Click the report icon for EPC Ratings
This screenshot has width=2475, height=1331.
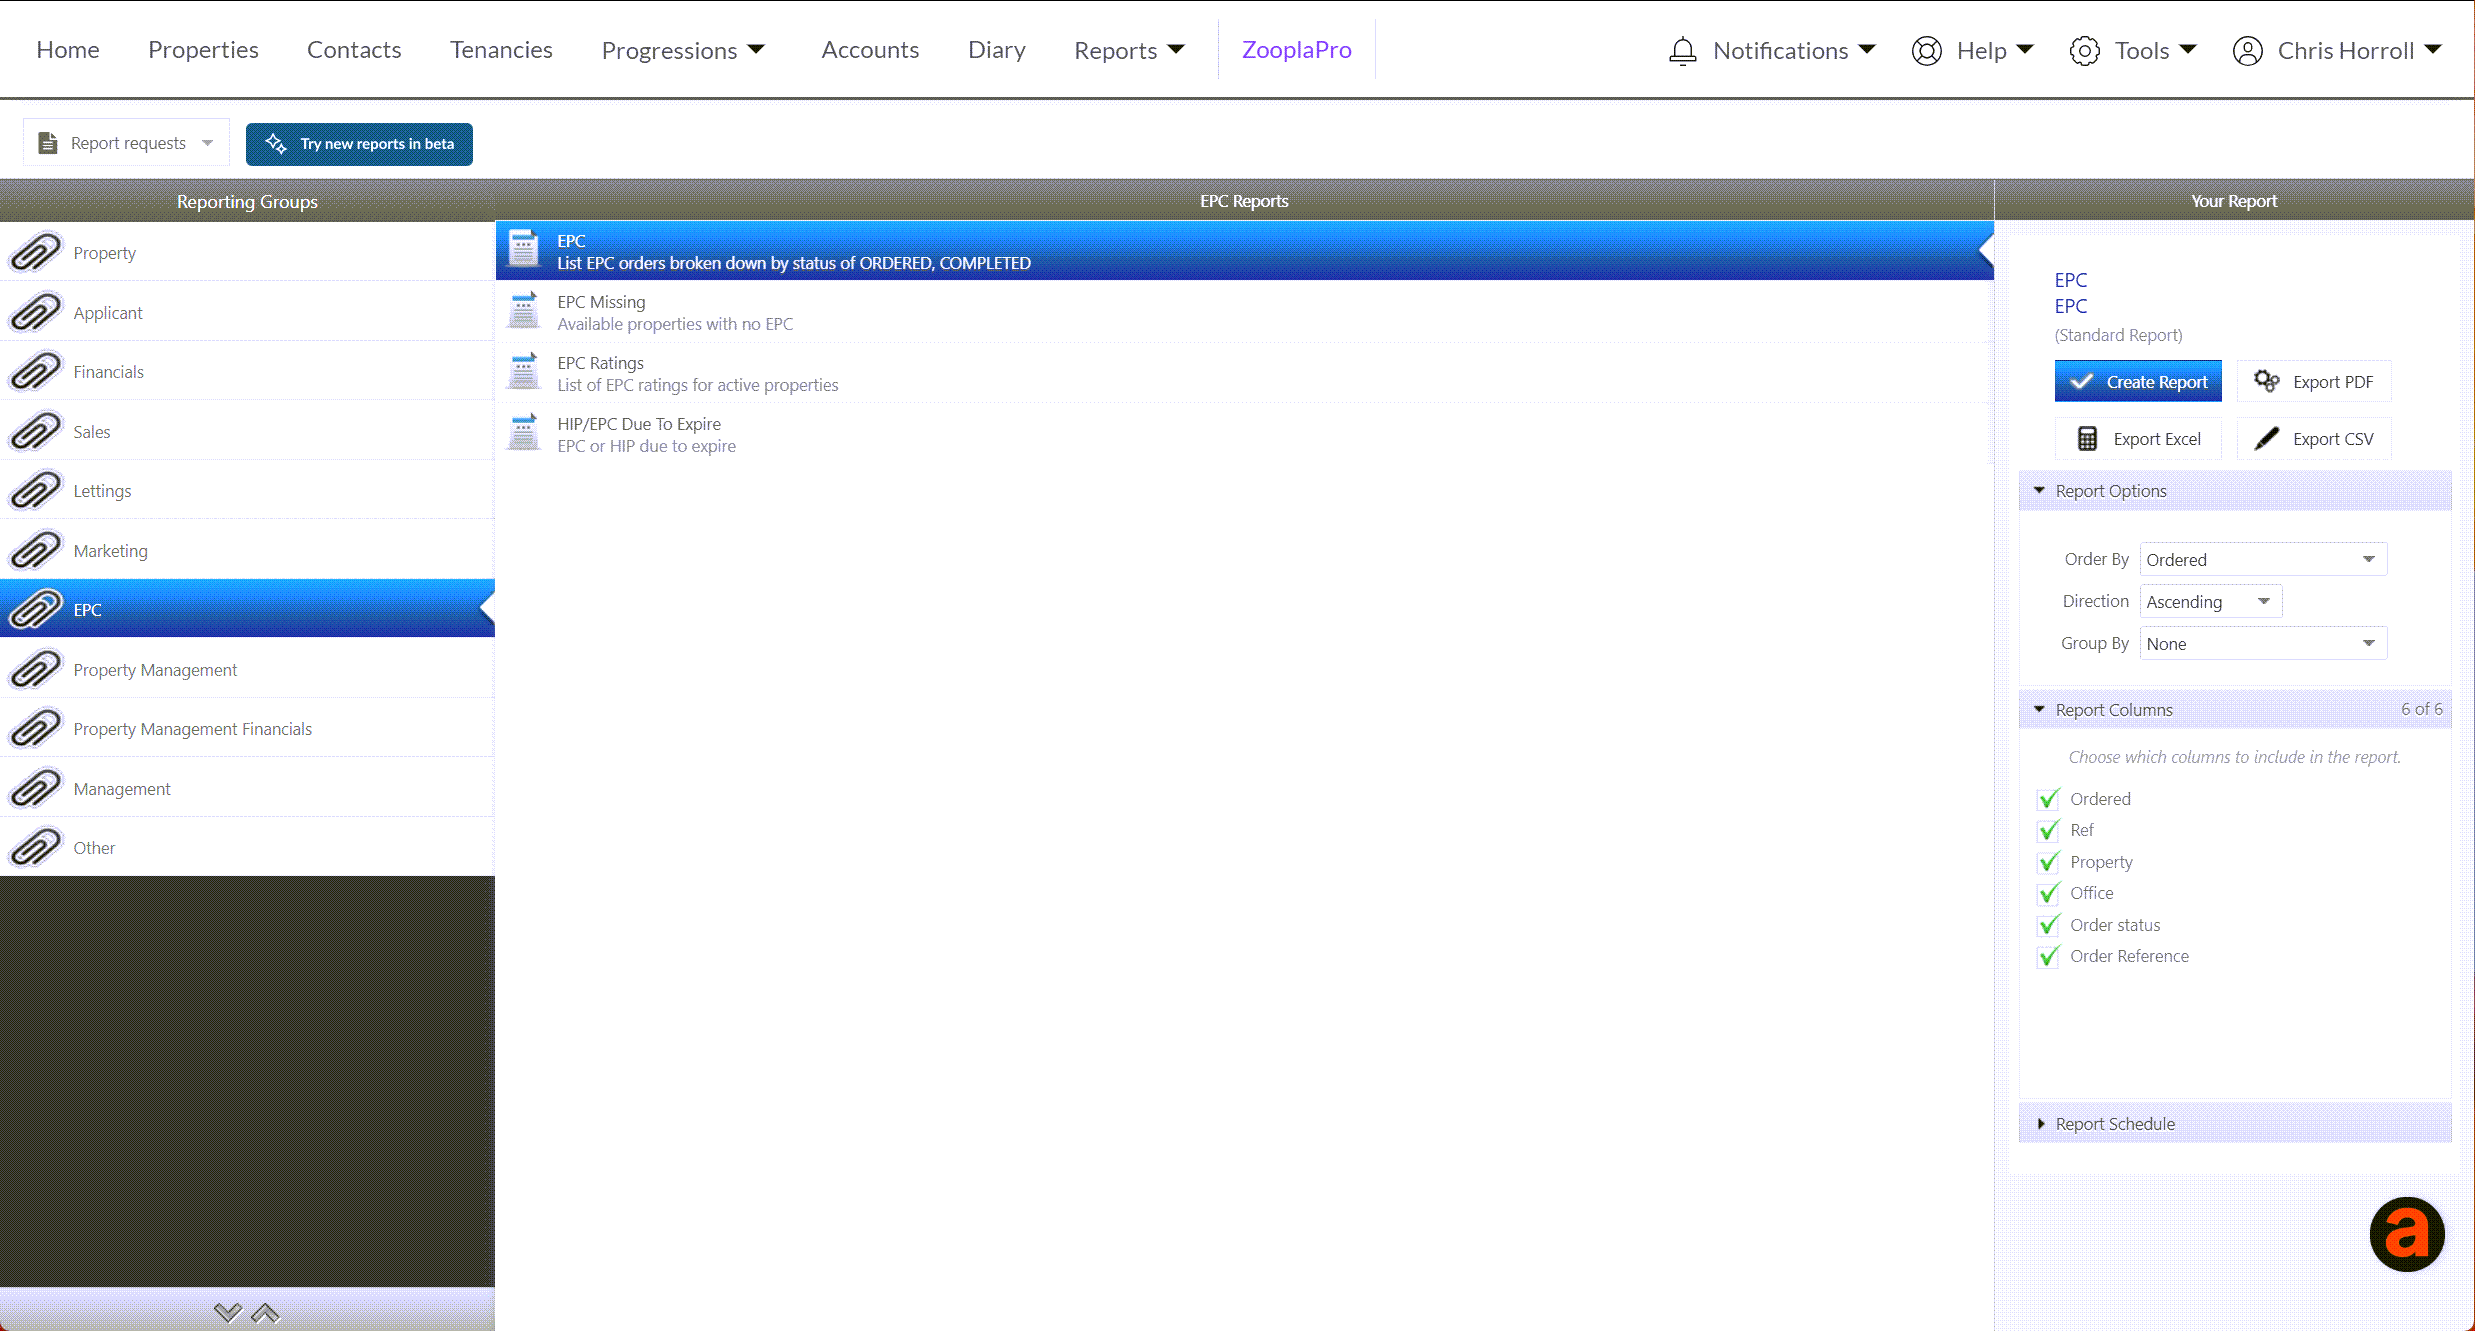[523, 372]
